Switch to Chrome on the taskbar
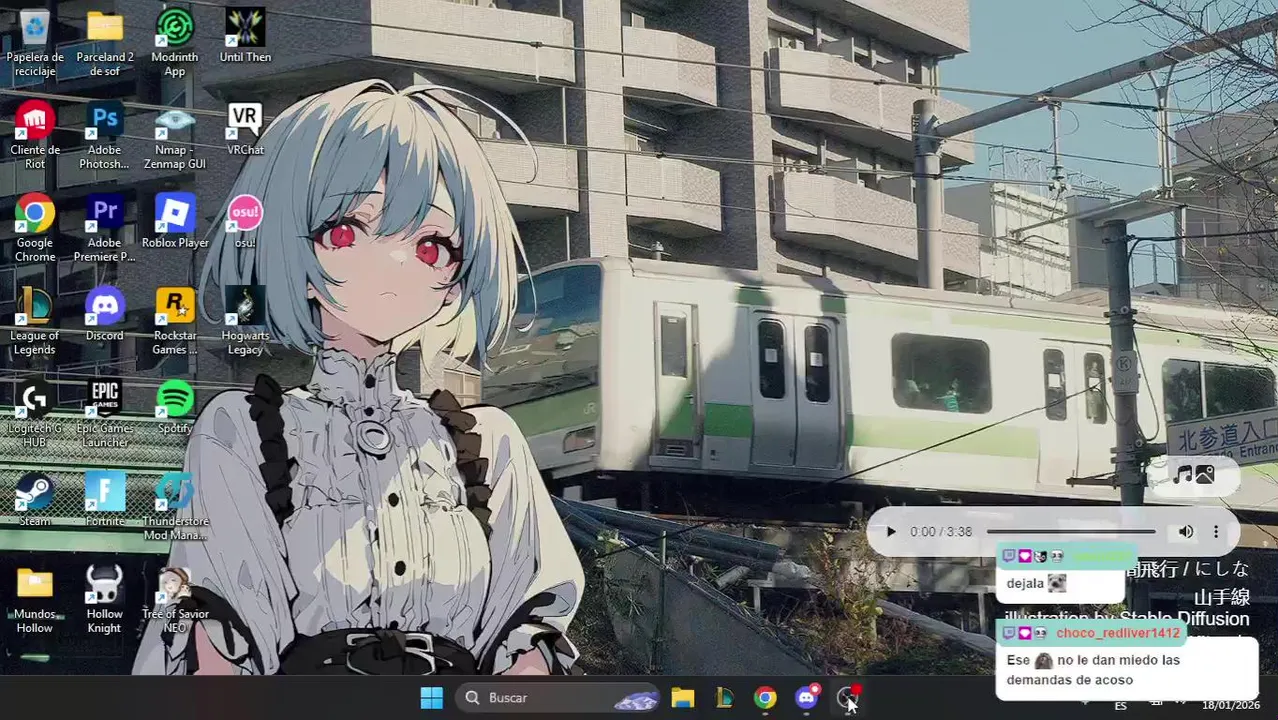 765,698
